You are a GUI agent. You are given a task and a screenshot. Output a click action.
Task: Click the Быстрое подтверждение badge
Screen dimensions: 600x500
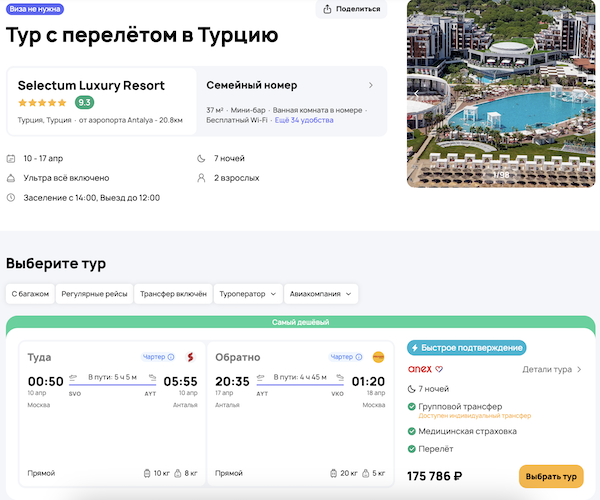point(467,347)
